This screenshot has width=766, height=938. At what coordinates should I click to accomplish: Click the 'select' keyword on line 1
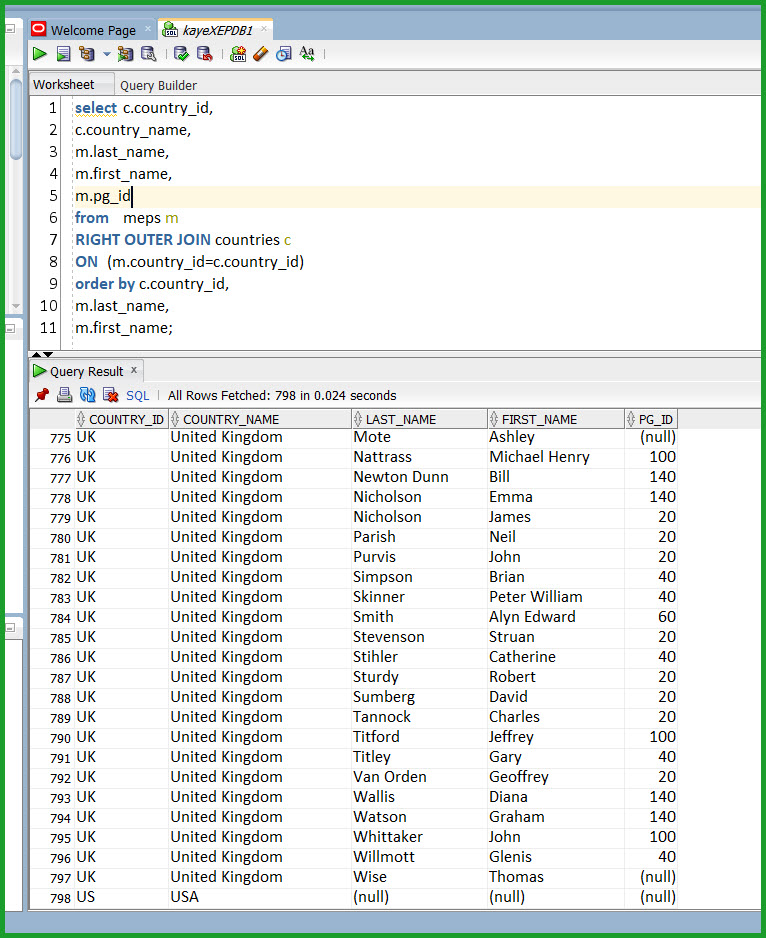[x=96, y=108]
